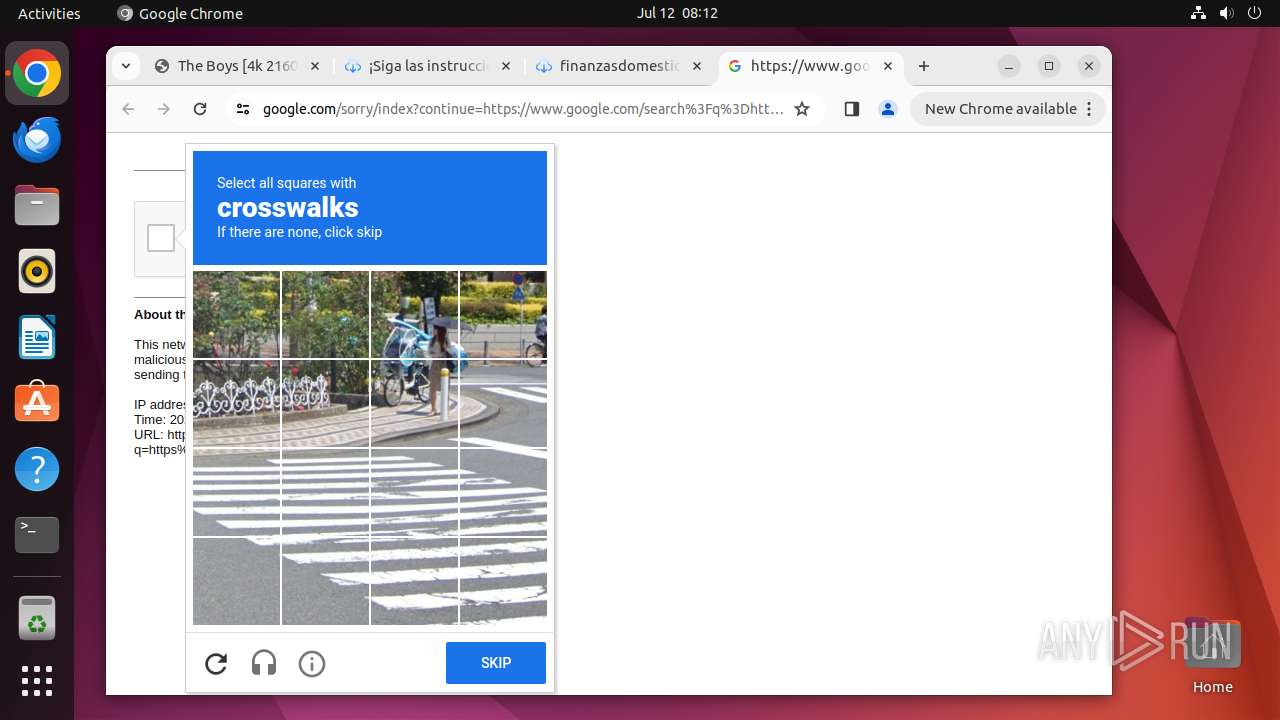Open Activities overview

coord(49,13)
